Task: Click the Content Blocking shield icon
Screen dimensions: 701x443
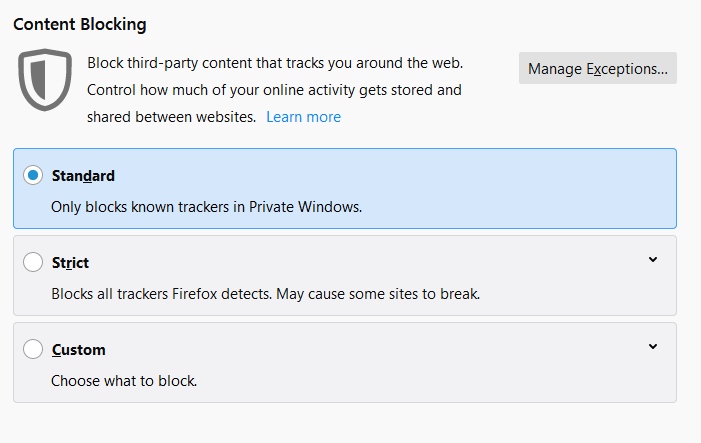Action: (x=45, y=80)
